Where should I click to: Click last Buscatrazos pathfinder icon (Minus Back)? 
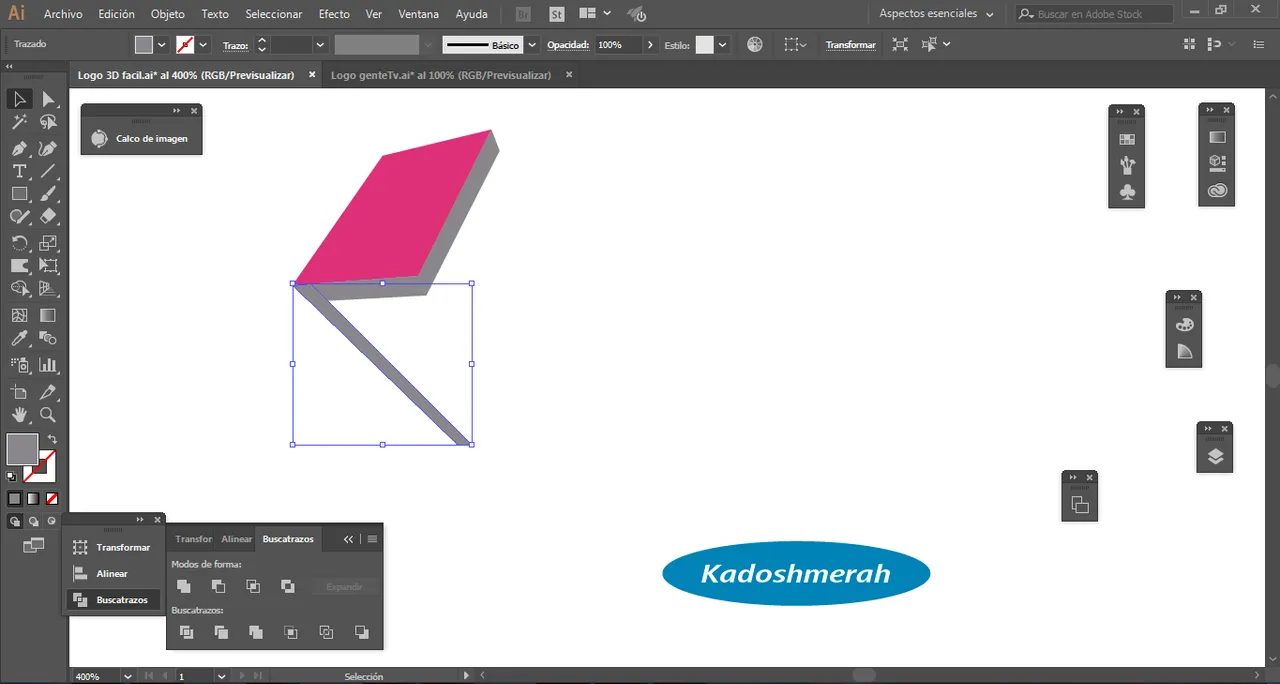(362, 632)
